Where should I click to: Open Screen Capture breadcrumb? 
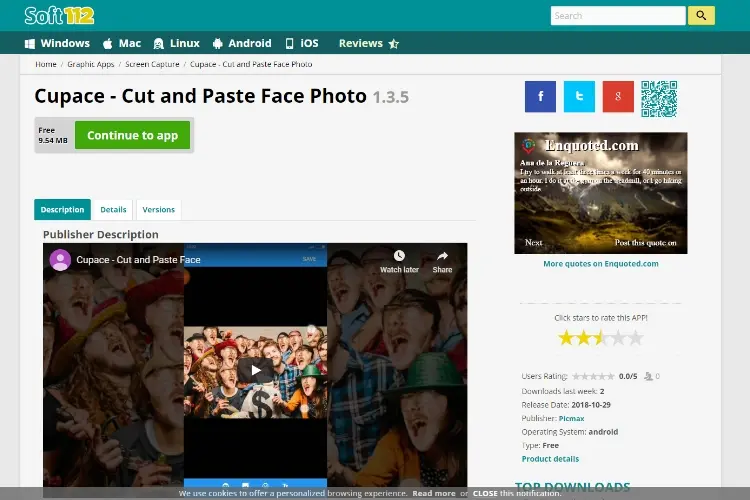click(x=152, y=64)
